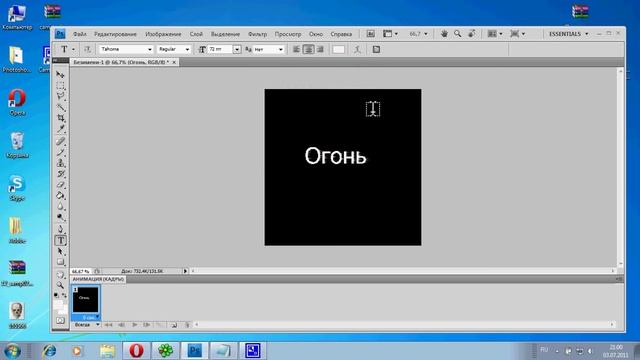Select the Path Selection tool
Image resolution: width=640 pixels, height=360 pixels.
(60, 251)
